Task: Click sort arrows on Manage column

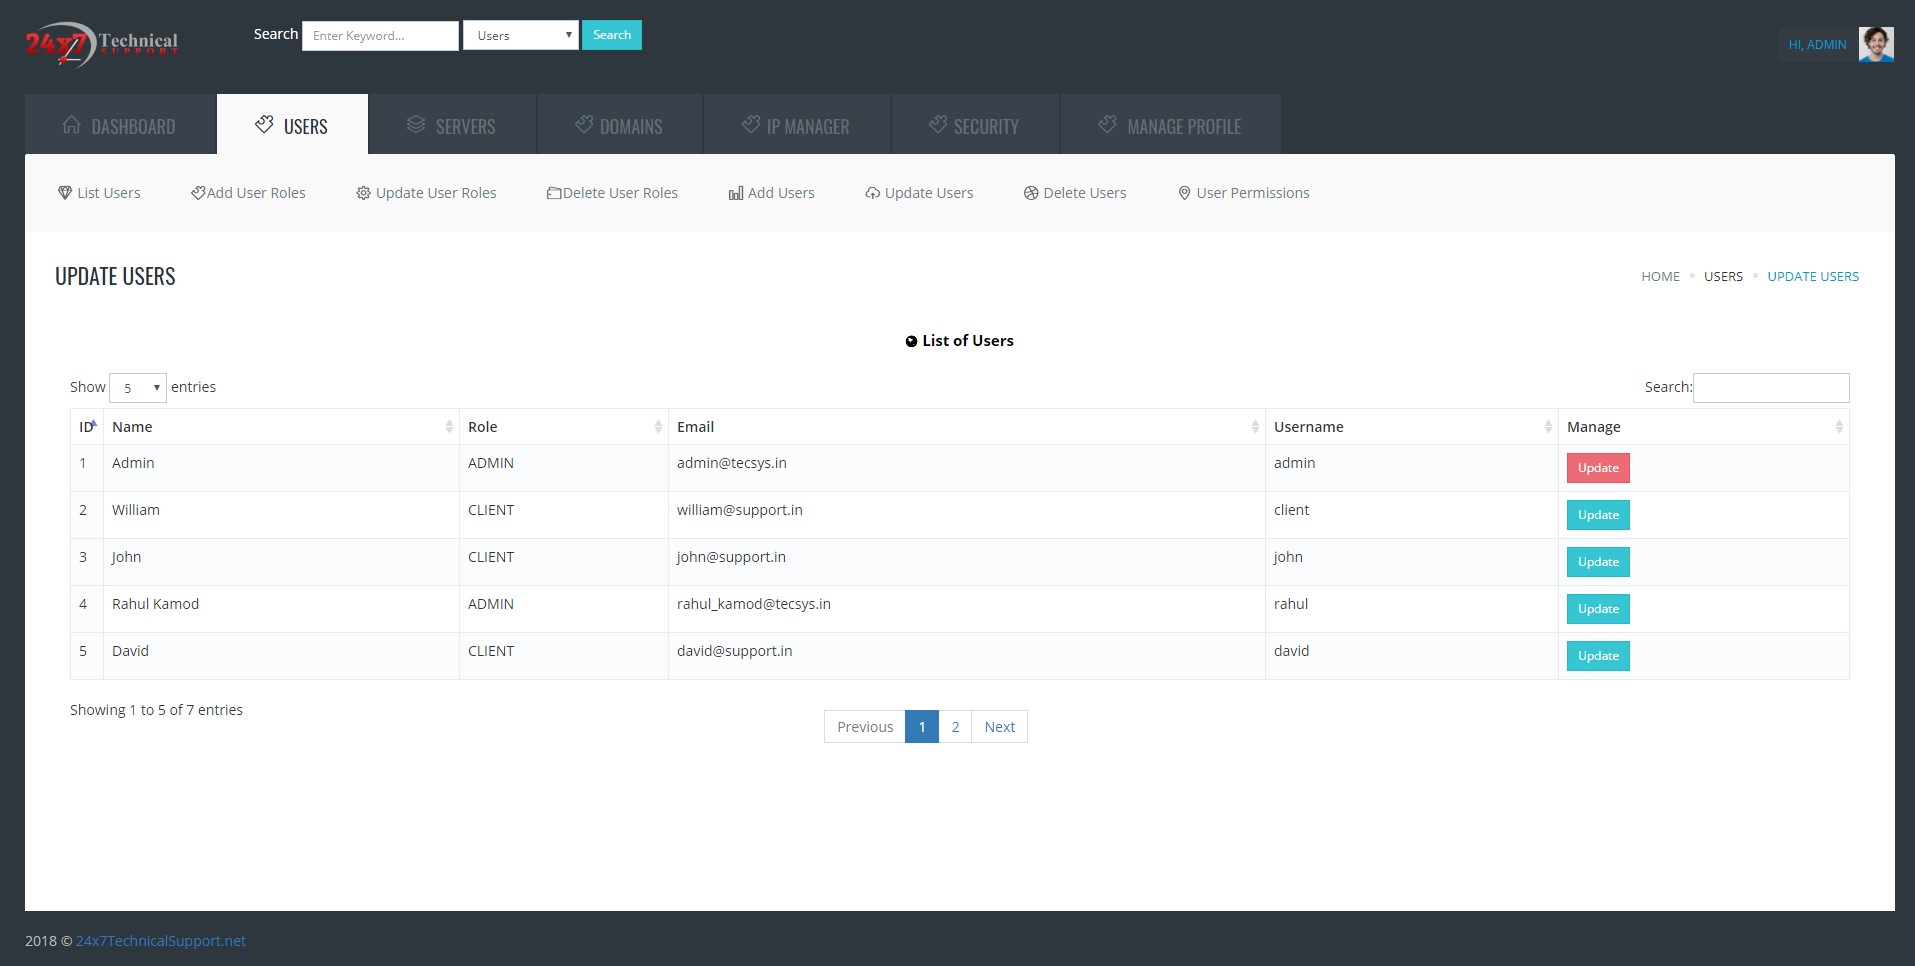Action: pos(1839,427)
